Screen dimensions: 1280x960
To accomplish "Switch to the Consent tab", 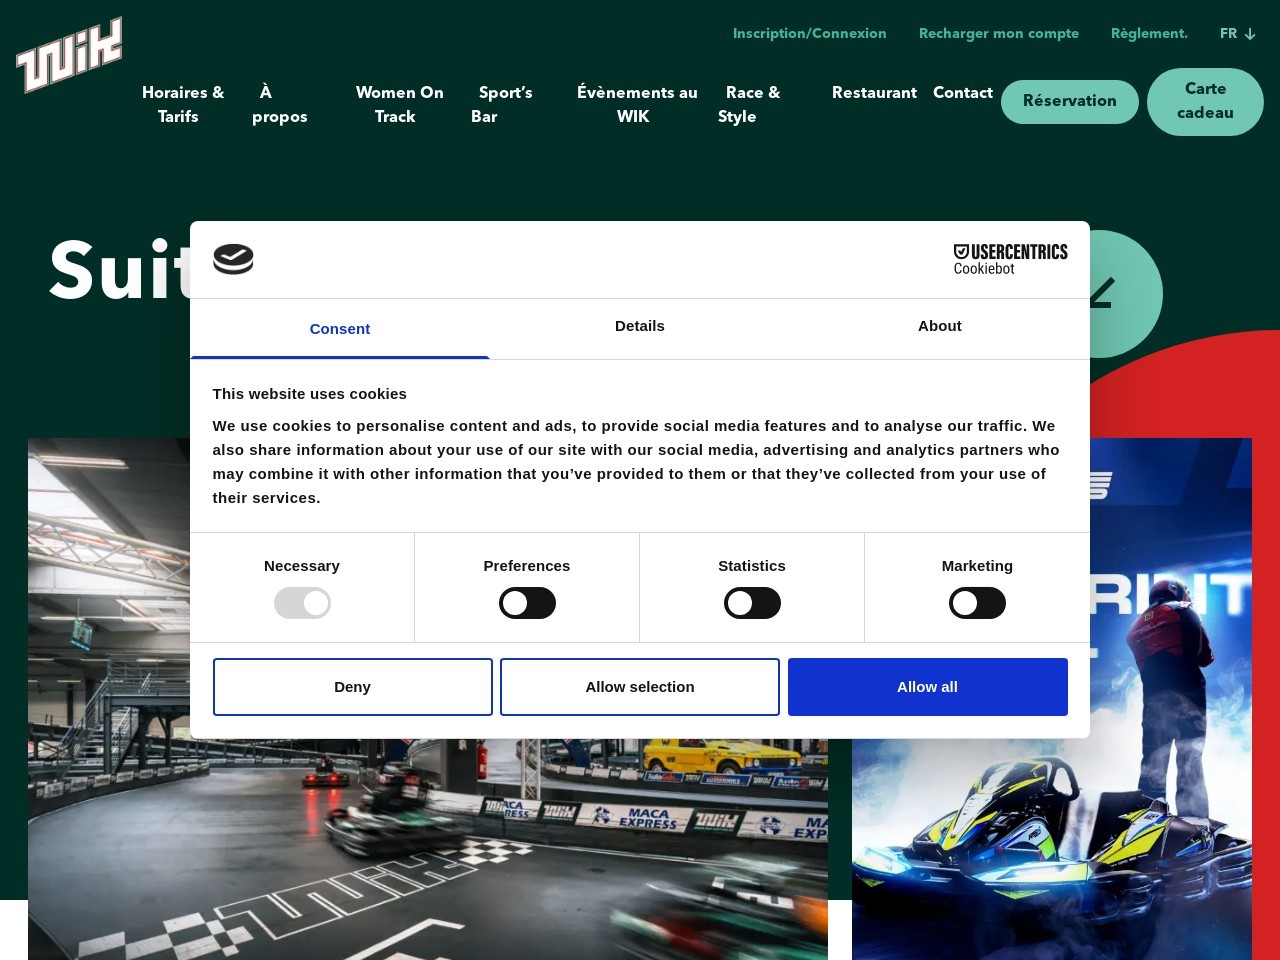I will (340, 328).
